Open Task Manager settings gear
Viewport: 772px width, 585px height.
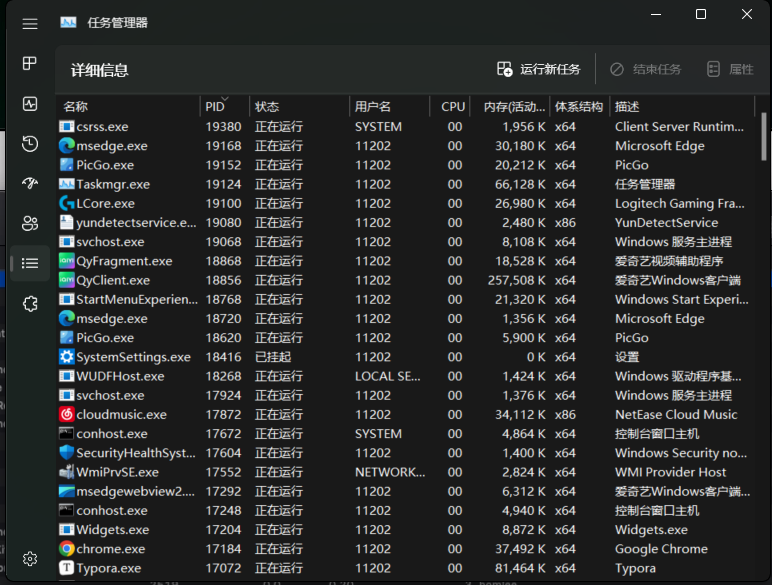[30, 559]
